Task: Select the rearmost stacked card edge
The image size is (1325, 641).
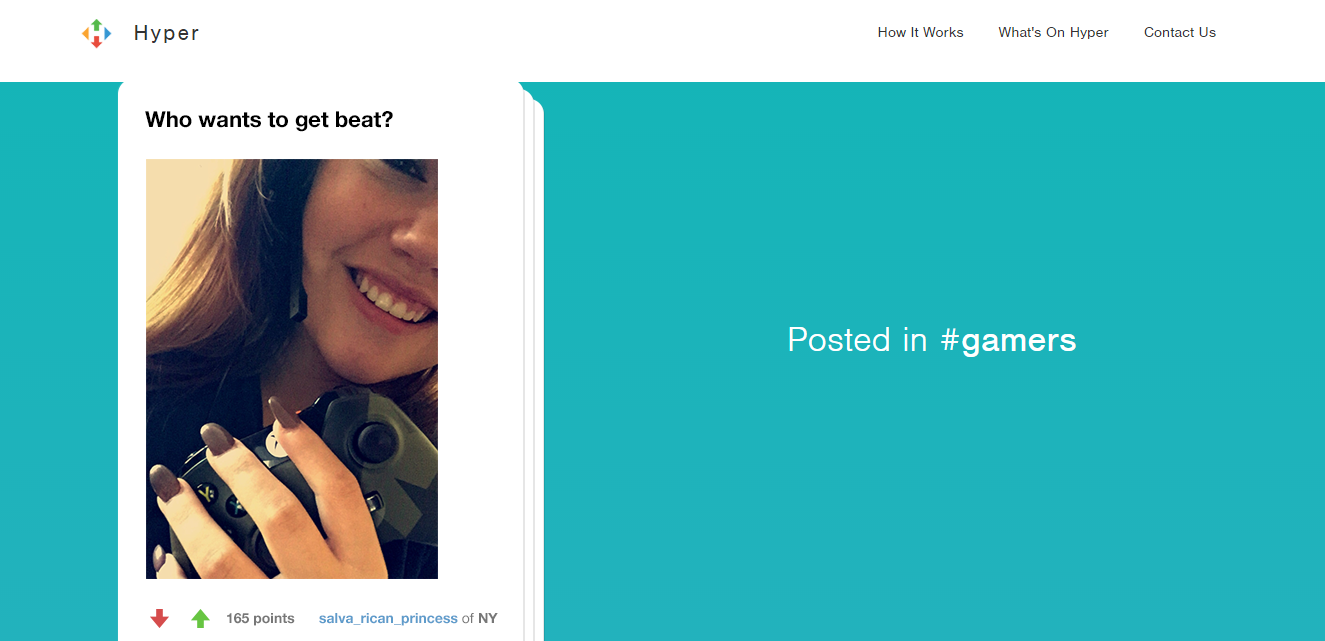Action: click(539, 370)
